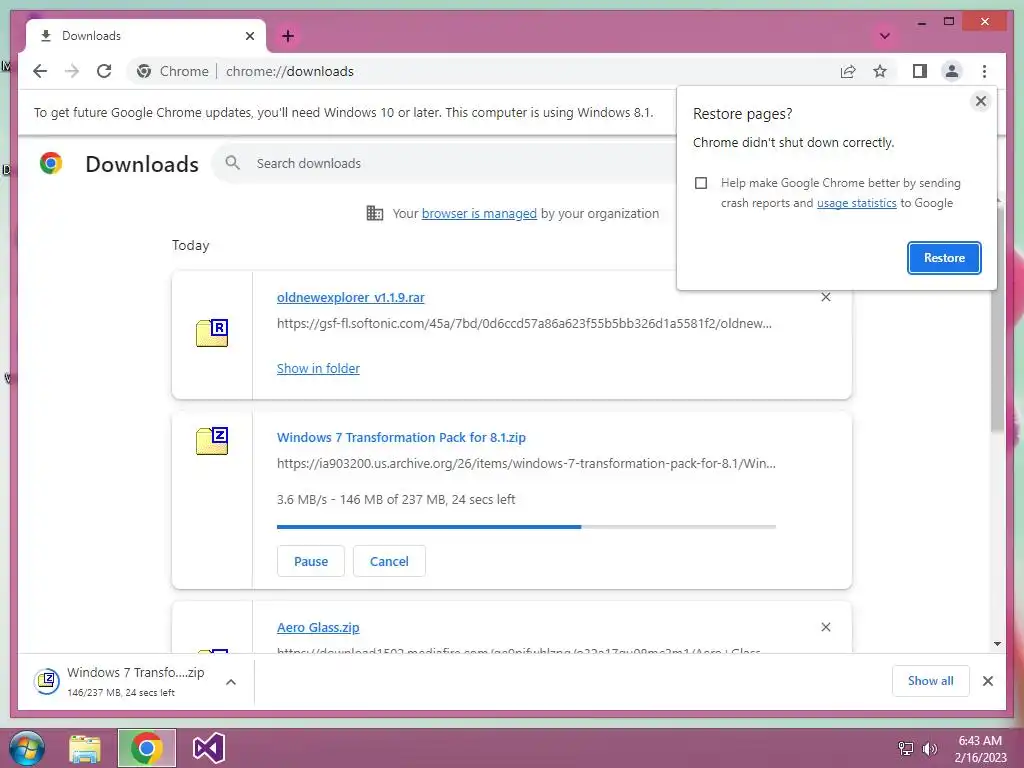Click the ZIP icon in the download shelf
This screenshot has height=768, width=1024.
pos(47,681)
